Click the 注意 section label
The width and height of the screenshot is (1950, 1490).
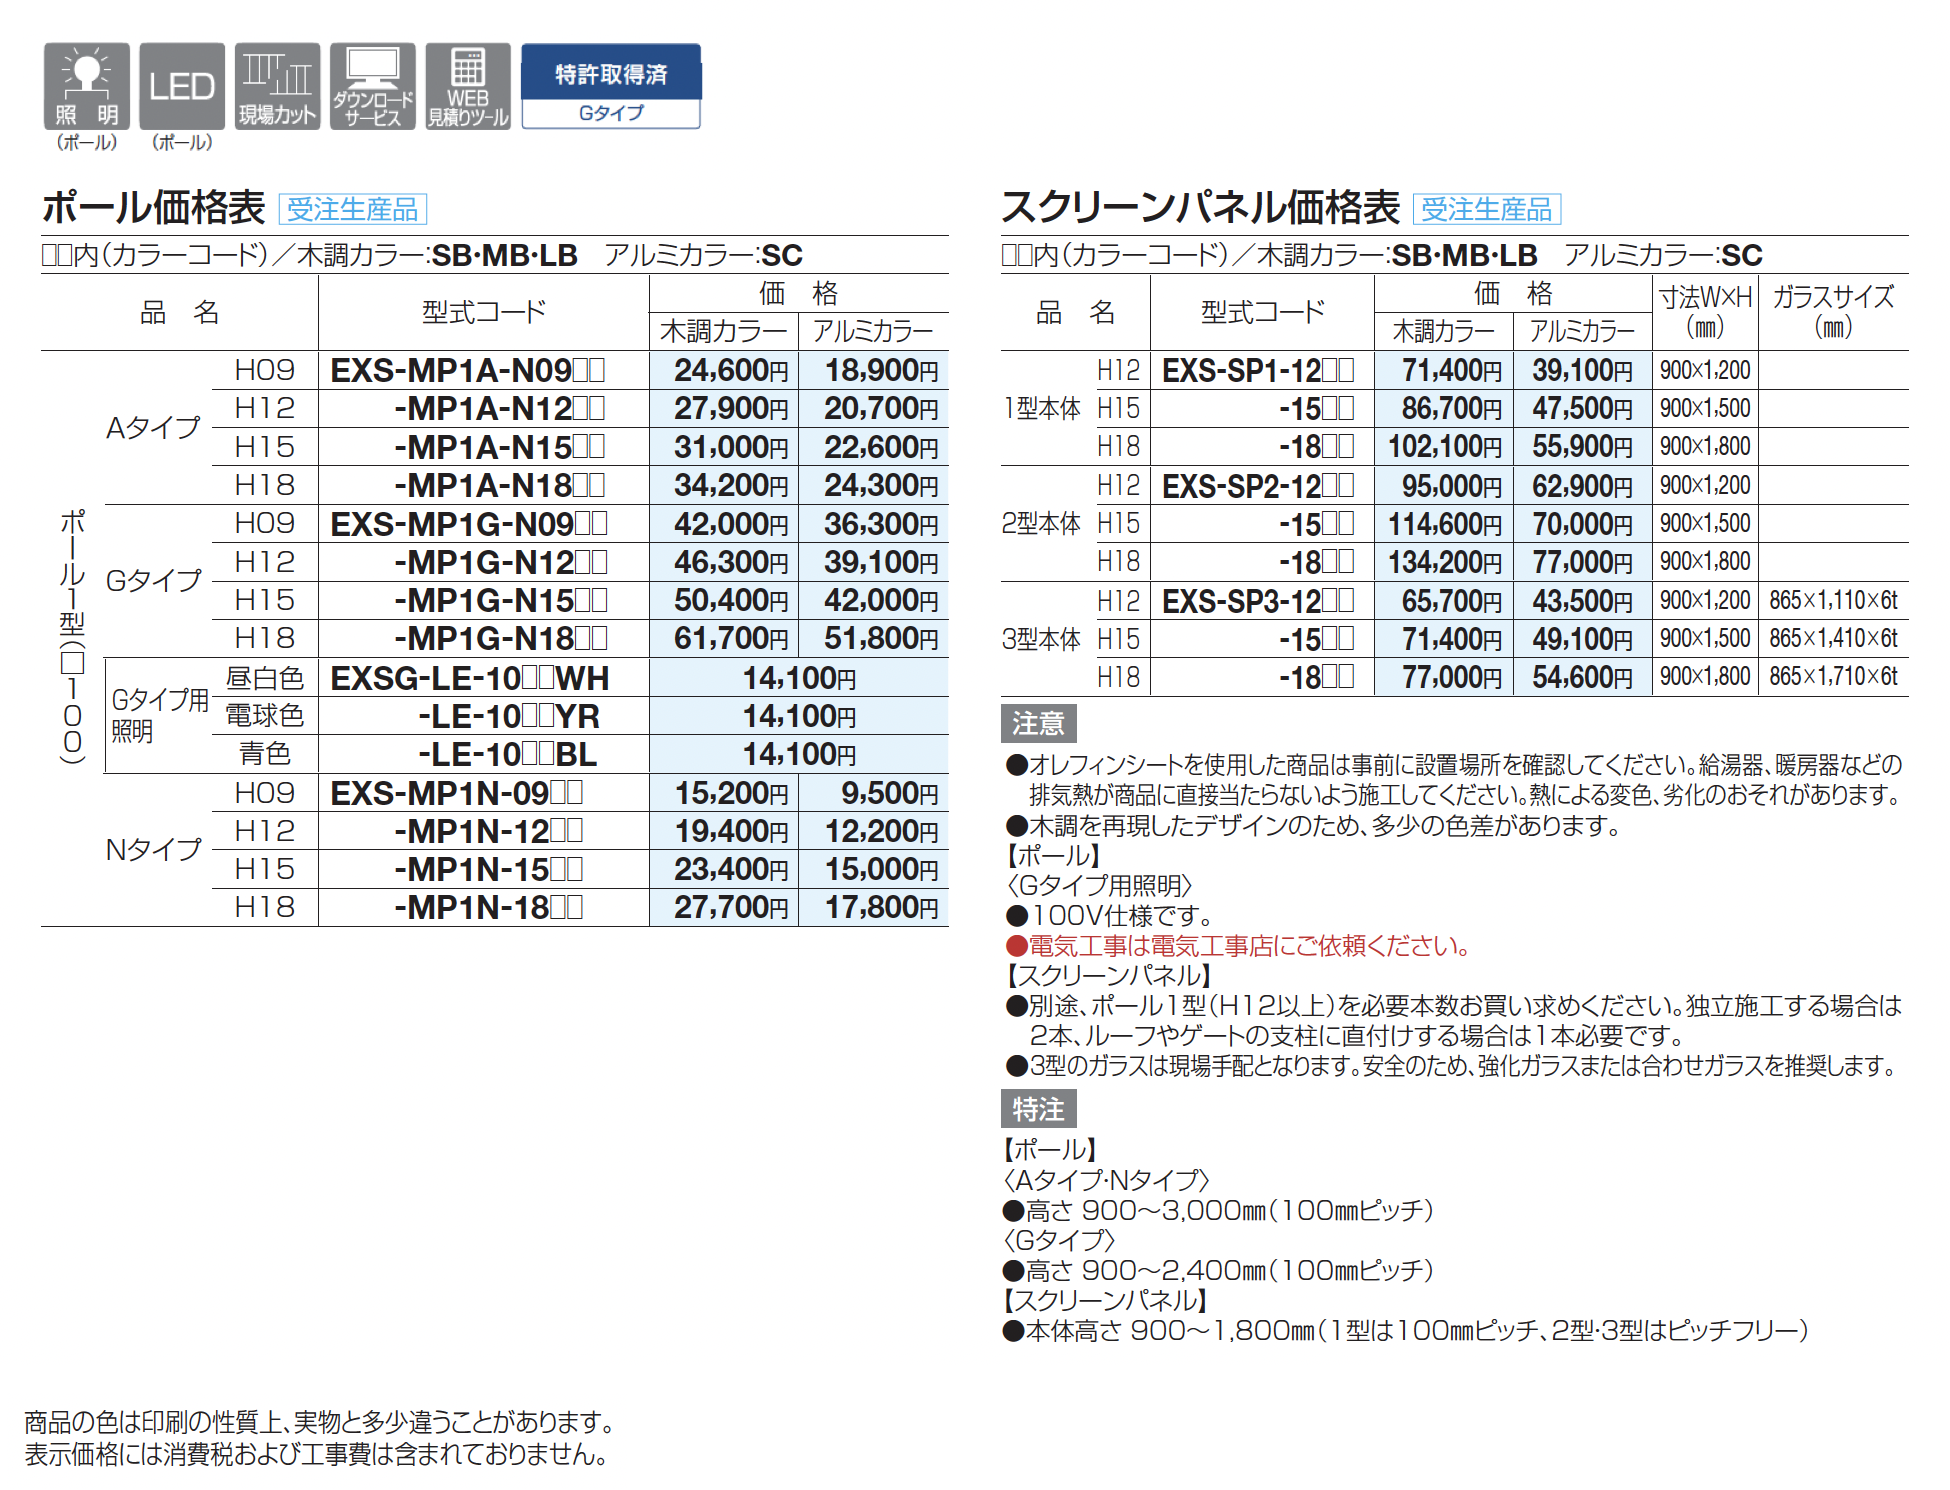(1038, 723)
